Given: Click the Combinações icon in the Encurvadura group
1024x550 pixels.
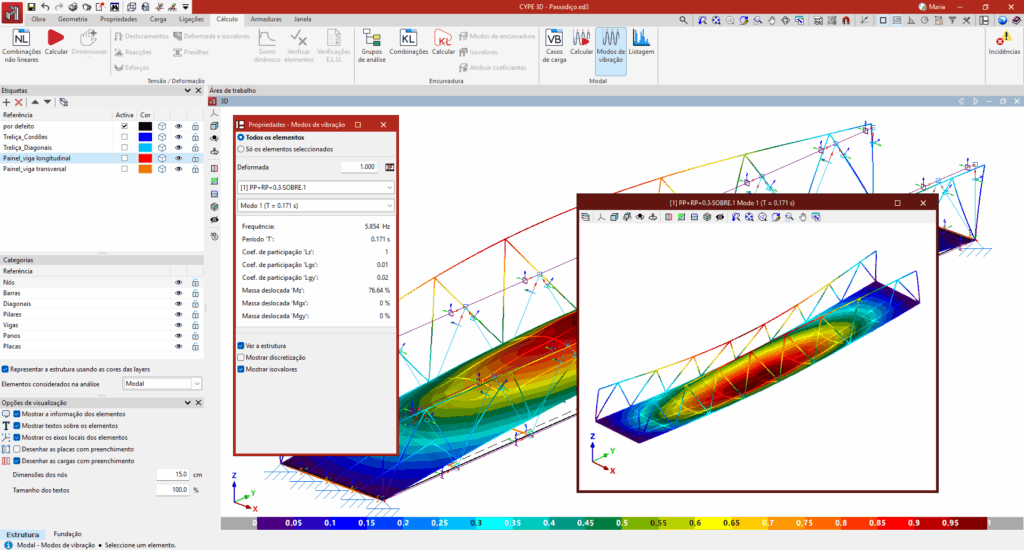Looking at the screenshot, I should 408,46.
